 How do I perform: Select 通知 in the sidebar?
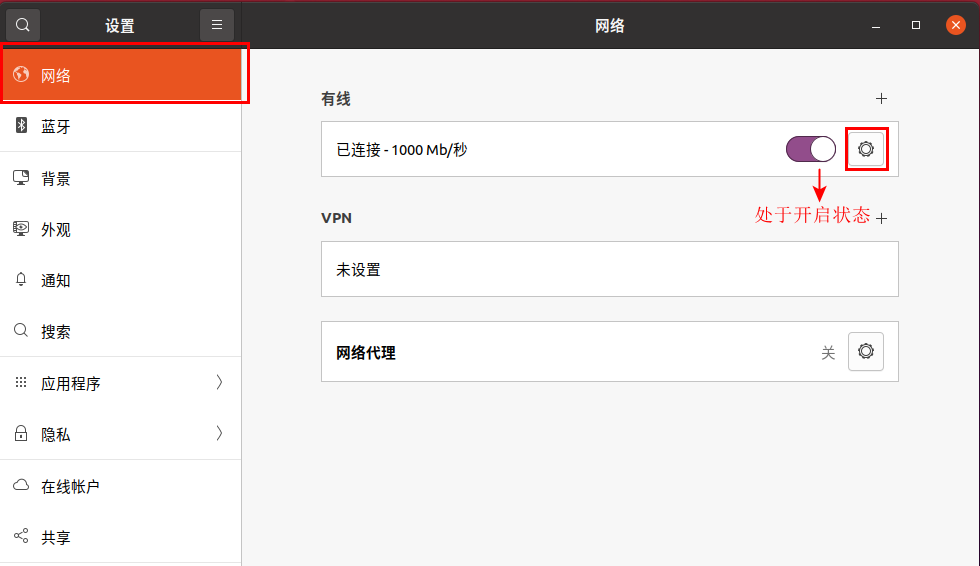[121, 280]
